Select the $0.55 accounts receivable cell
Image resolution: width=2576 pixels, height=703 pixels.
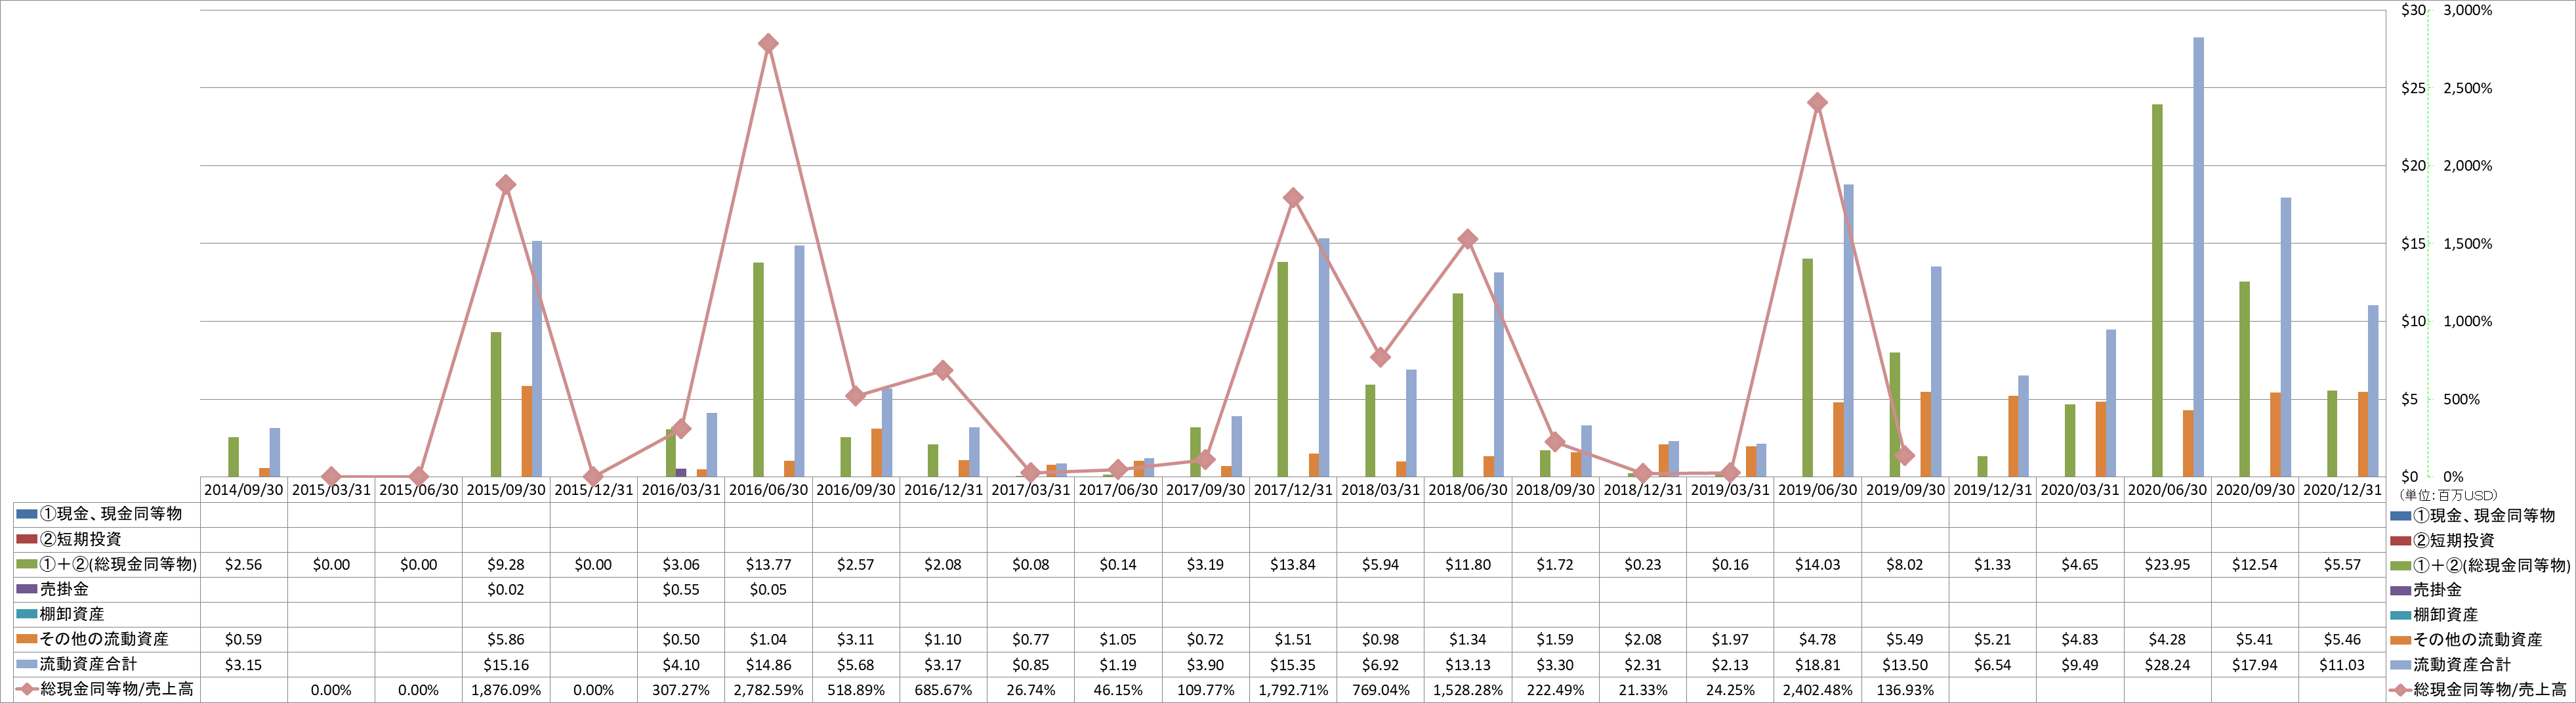point(681,590)
